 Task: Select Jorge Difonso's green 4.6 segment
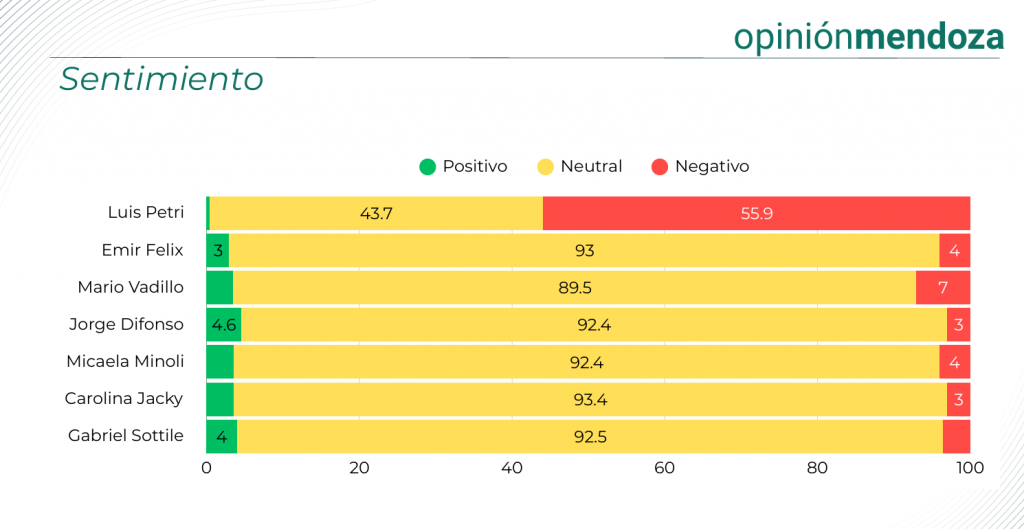pos(223,325)
